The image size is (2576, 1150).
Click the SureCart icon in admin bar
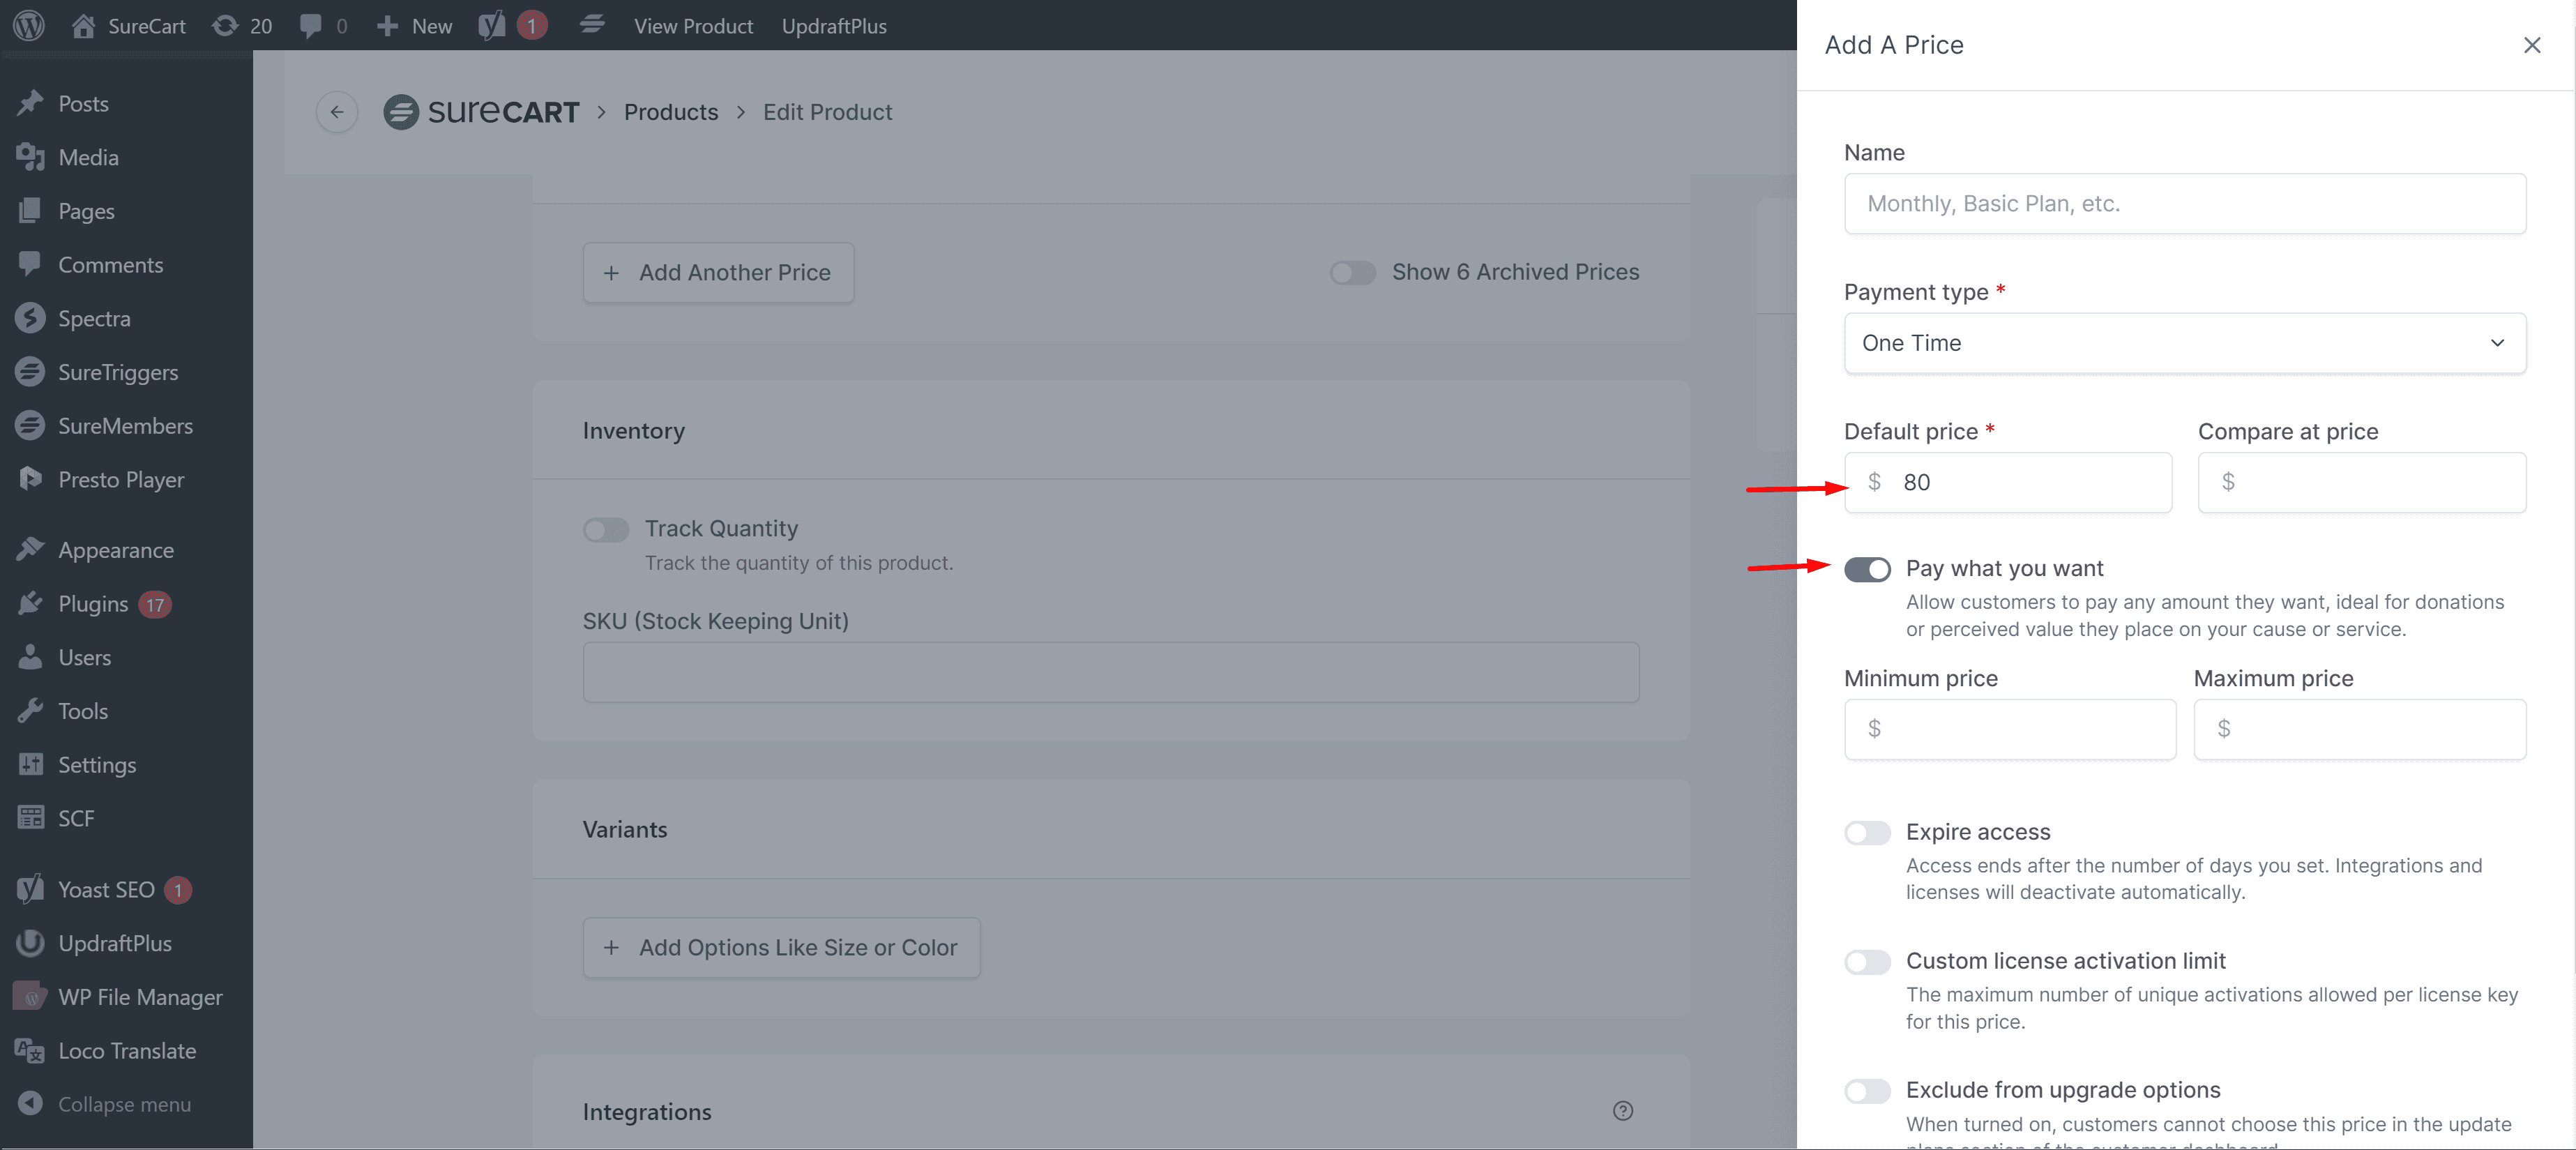pyautogui.click(x=592, y=26)
